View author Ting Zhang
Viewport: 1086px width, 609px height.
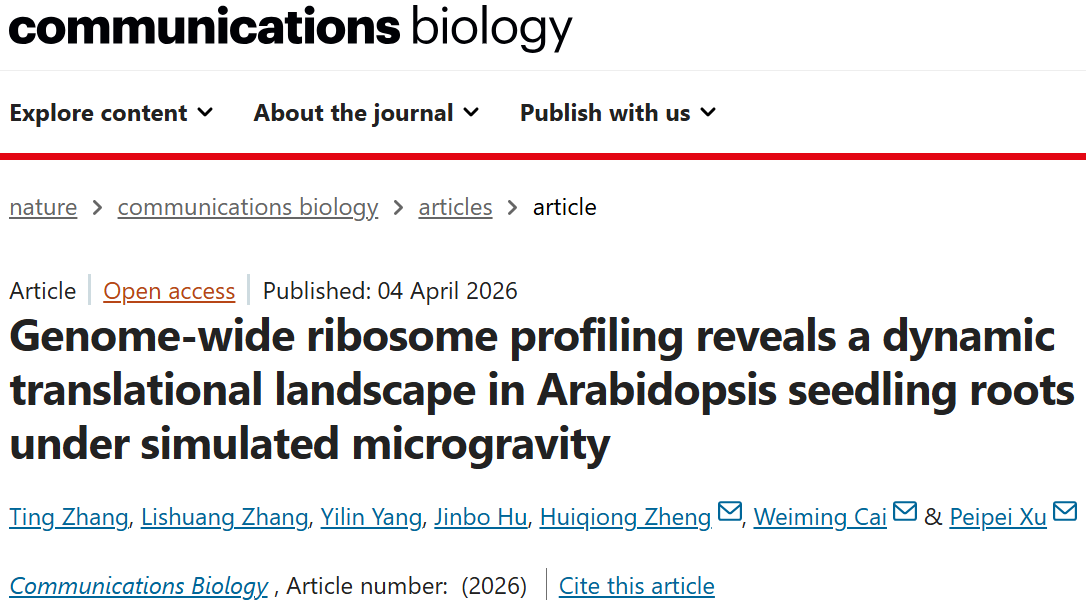[x=69, y=517]
